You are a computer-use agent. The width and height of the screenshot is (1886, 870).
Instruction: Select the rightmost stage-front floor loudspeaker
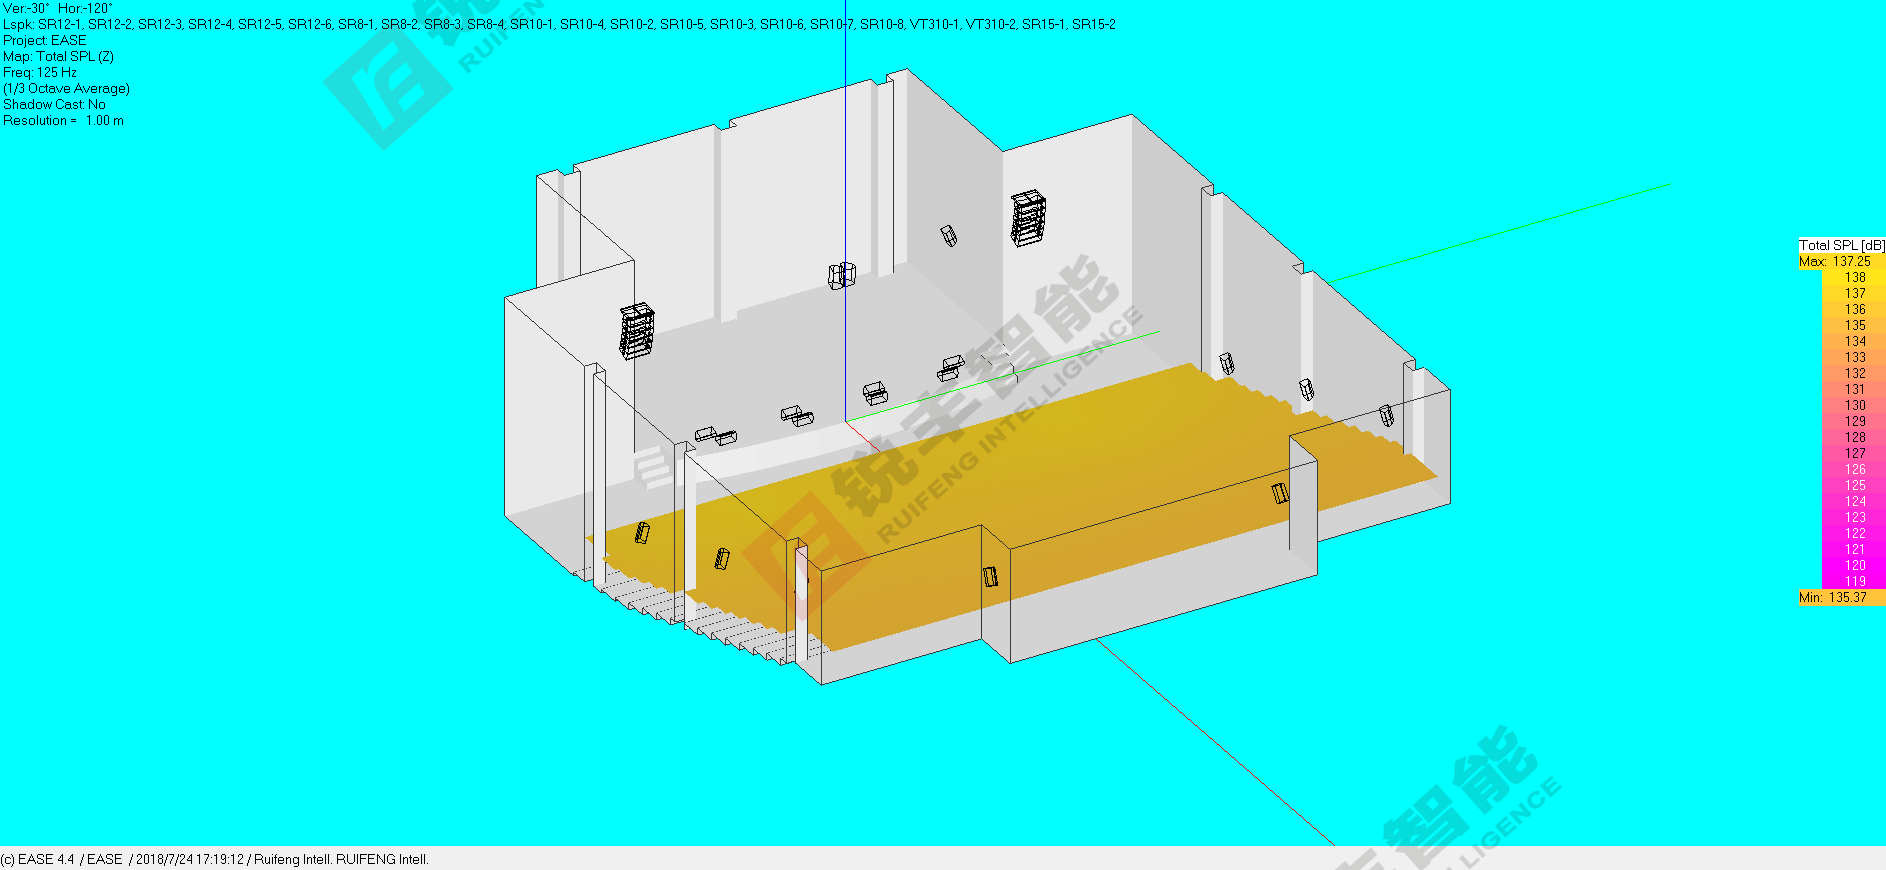point(951,367)
